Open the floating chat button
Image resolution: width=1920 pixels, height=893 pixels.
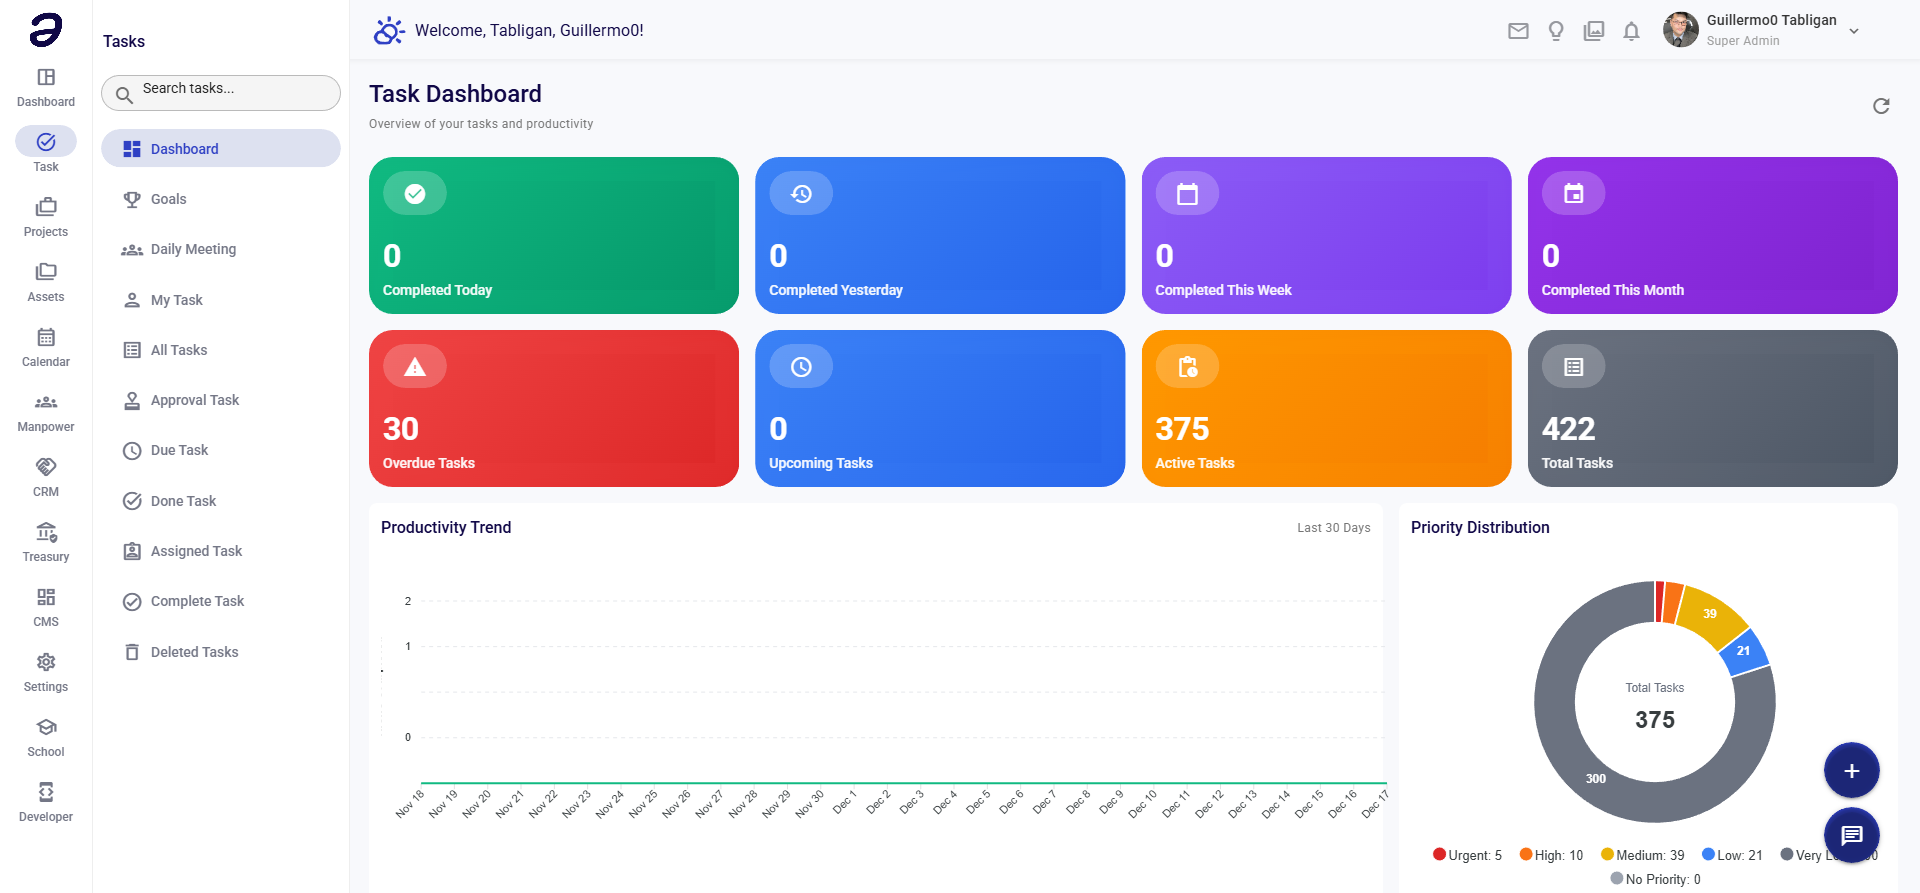(1852, 835)
